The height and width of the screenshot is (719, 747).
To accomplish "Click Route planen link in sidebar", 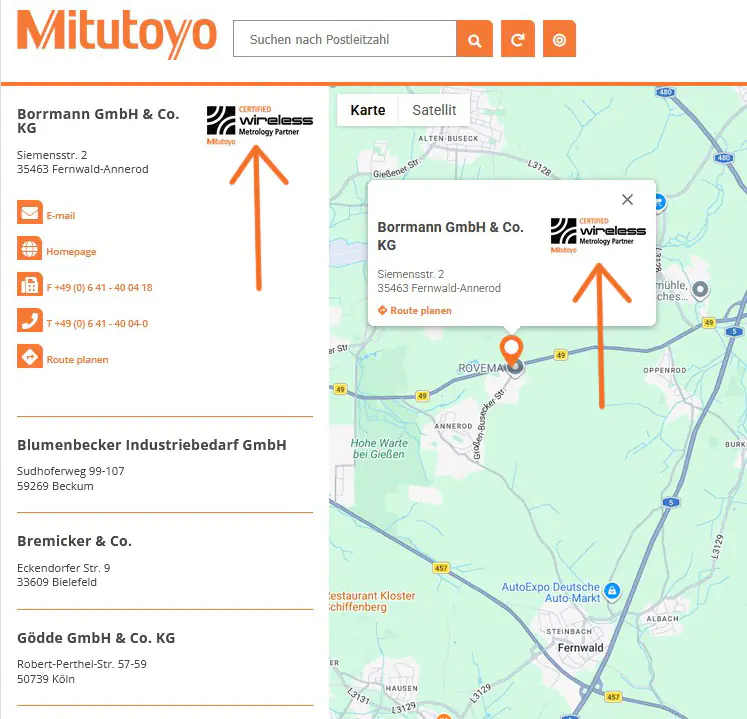I will [77, 360].
